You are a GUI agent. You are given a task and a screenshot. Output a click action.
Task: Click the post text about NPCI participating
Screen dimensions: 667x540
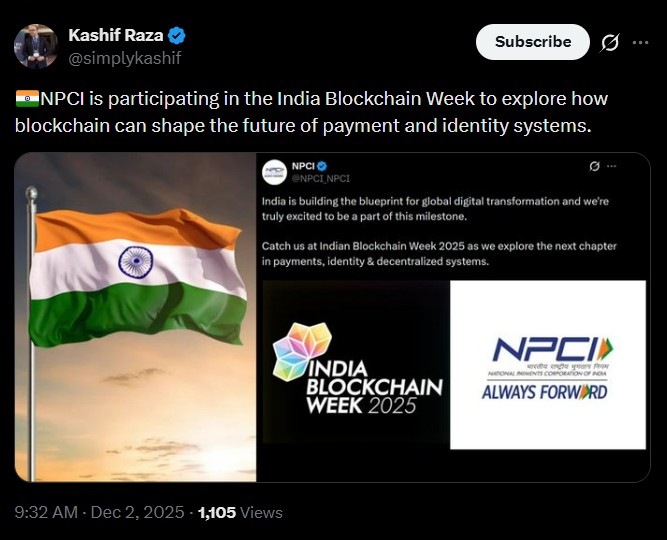320,112
